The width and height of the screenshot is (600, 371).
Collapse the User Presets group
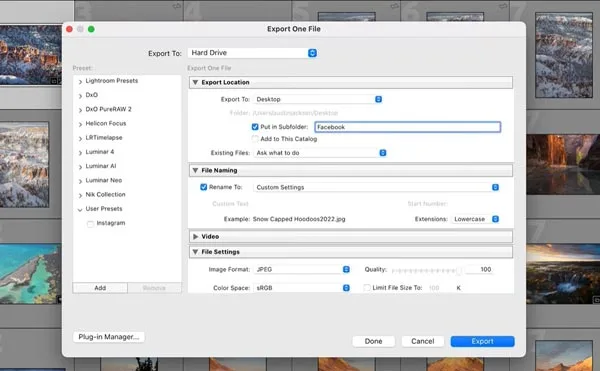[x=80, y=209]
